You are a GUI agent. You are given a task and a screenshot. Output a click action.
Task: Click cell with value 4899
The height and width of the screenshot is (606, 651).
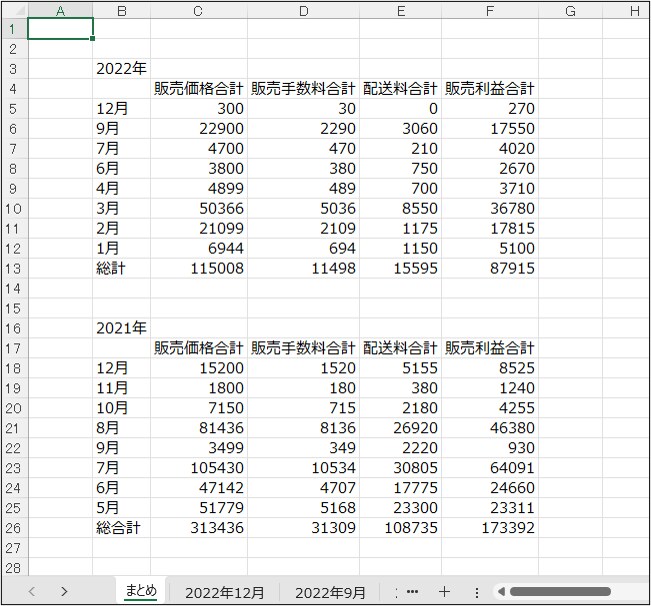point(198,188)
